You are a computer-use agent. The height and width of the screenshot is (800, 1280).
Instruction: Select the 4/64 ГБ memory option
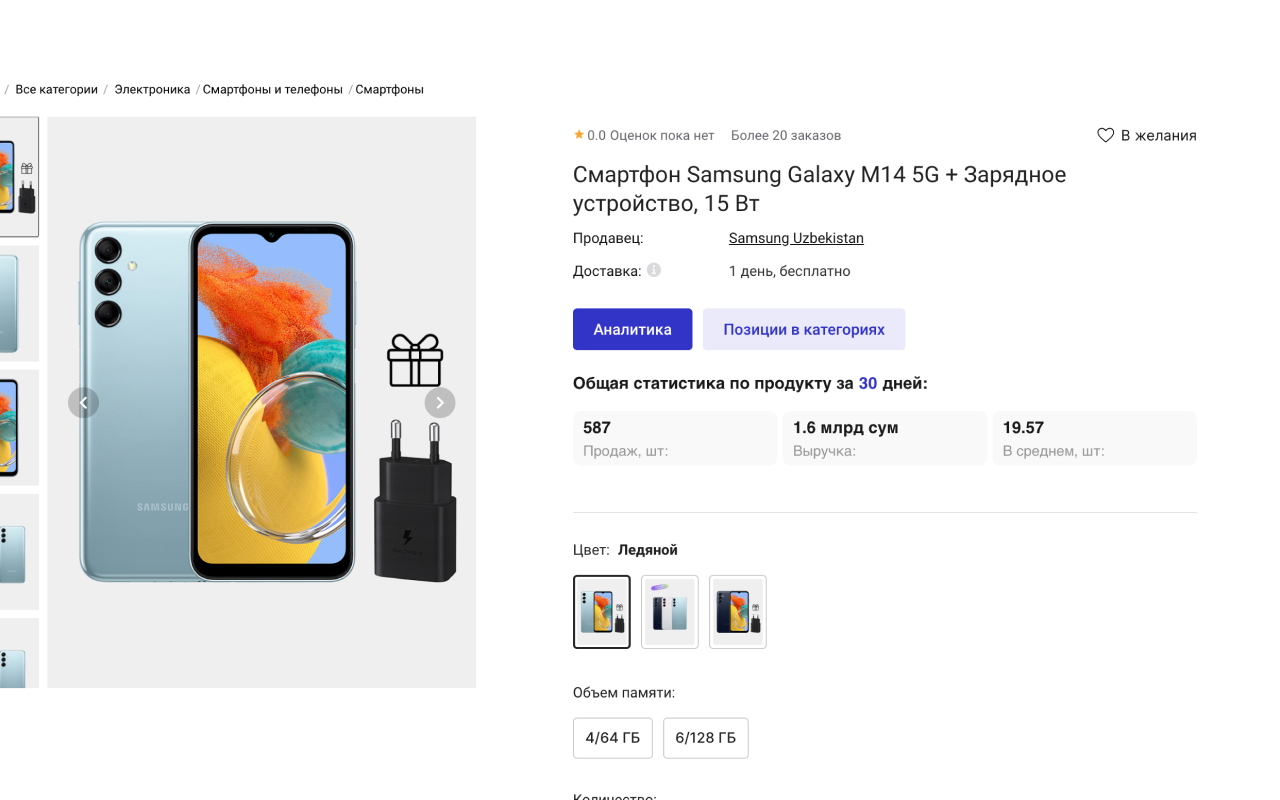613,738
